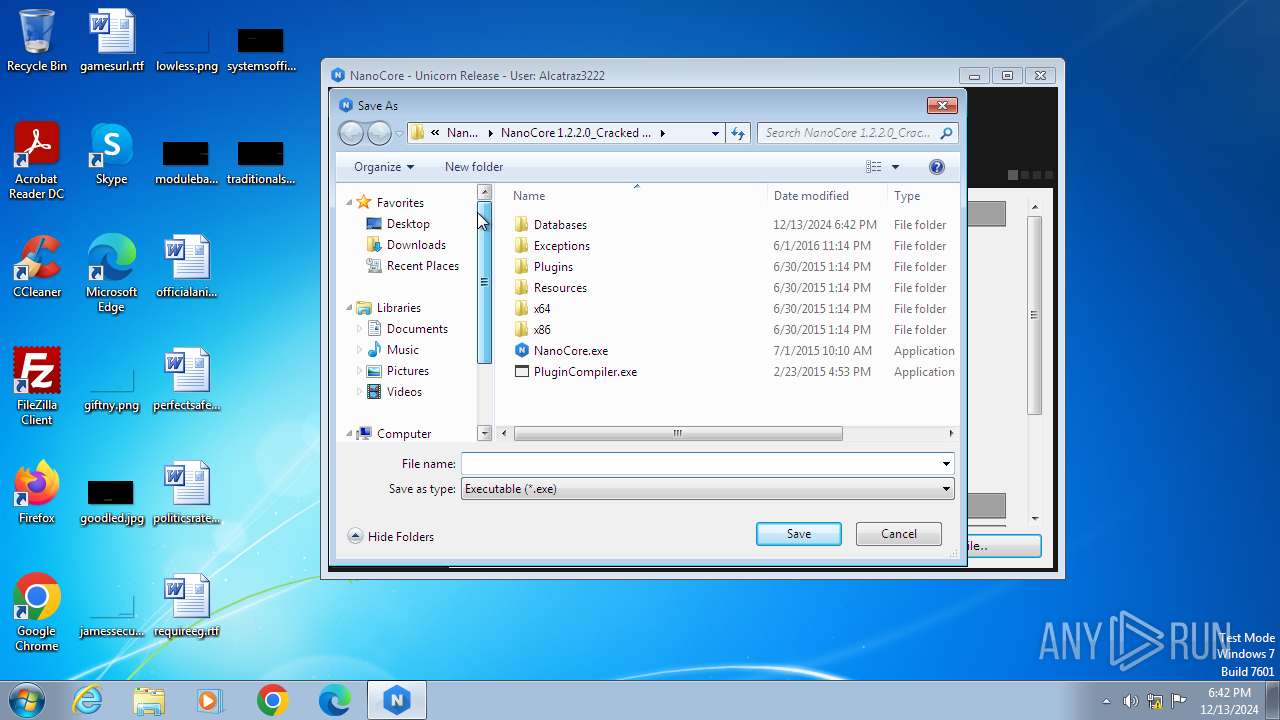Click the Cancel button
The width and height of the screenshot is (1280, 720).
(x=899, y=534)
